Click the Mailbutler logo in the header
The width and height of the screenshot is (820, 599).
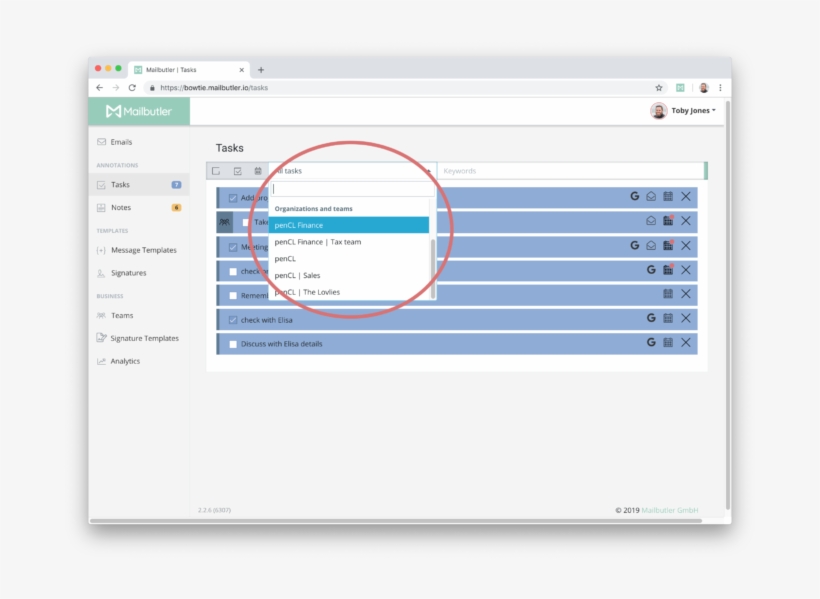pyautogui.click(x=139, y=111)
